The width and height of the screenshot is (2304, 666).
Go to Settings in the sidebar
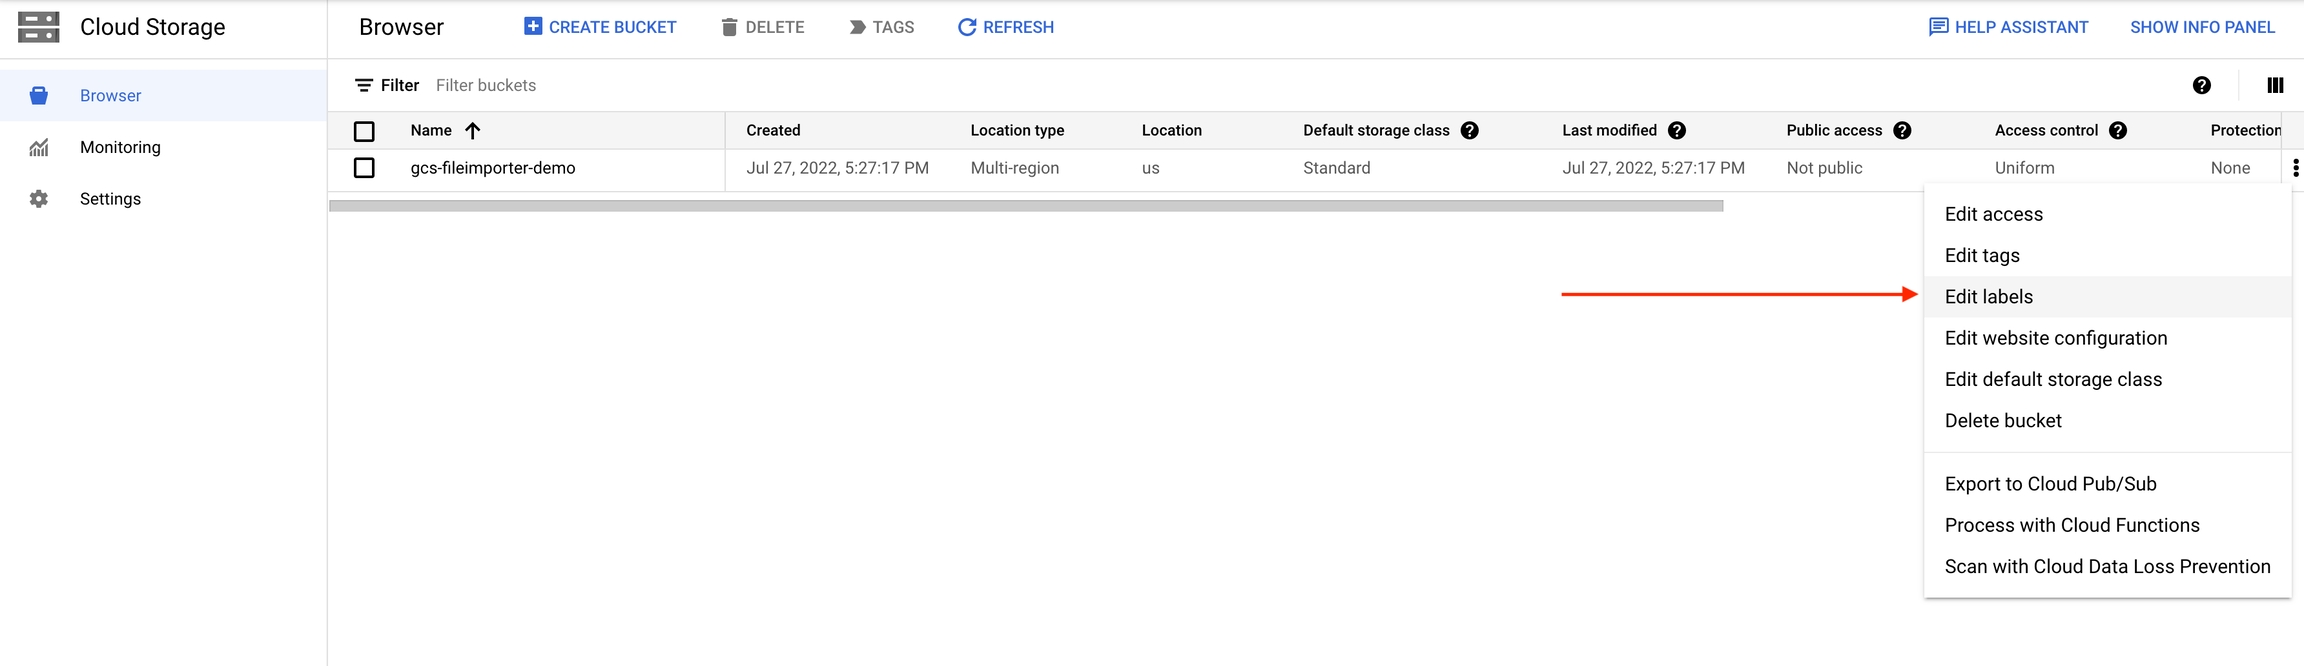pyautogui.click(x=163, y=199)
